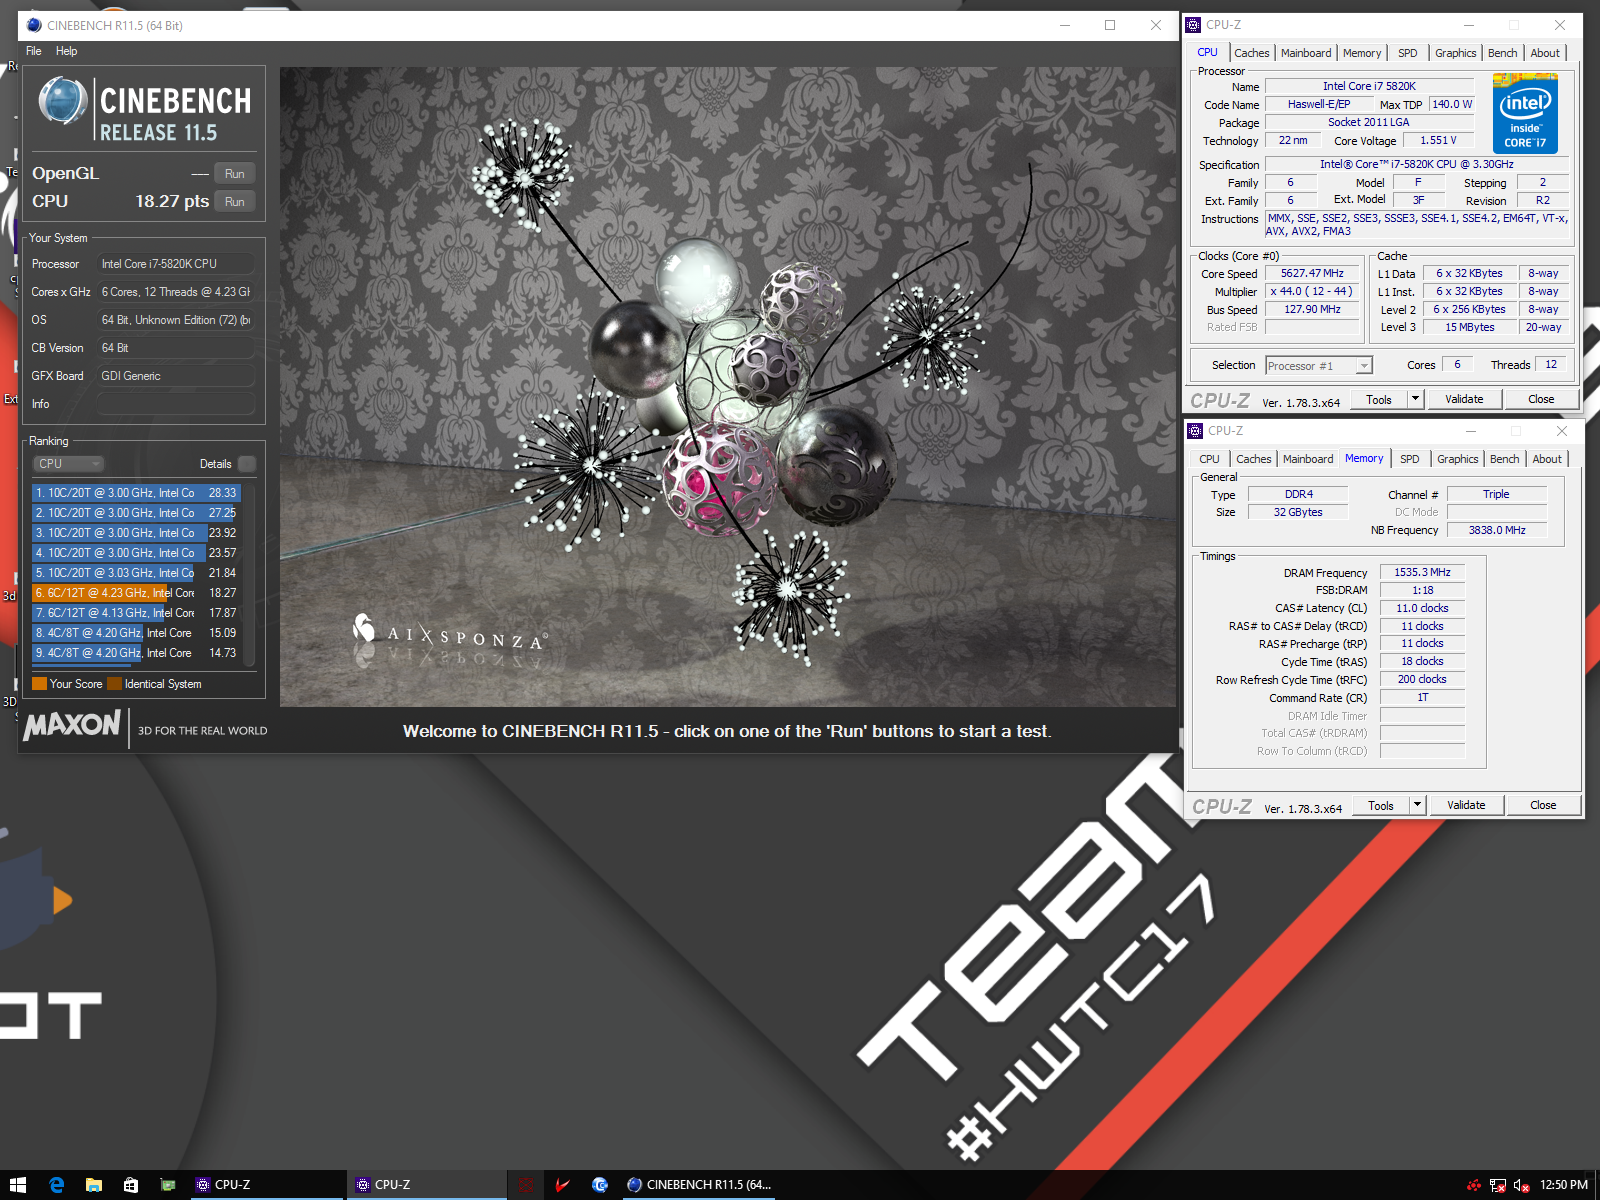This screenshot has height=1200, width=1600.
Task: Click the orange Your Score legend swatch
Action: (40, 684)
